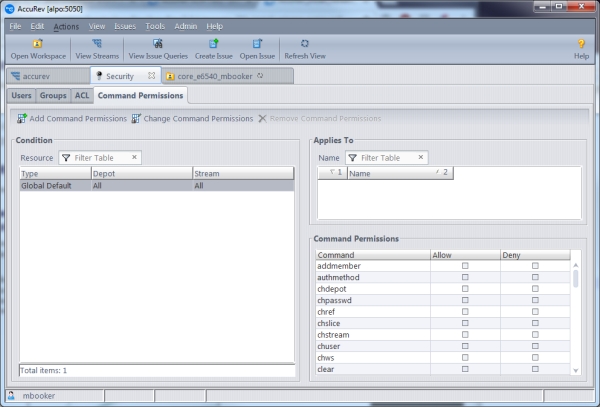600x407 pixels.
Task: Open the View Streams toolbar icon
Action: point(97,44)
